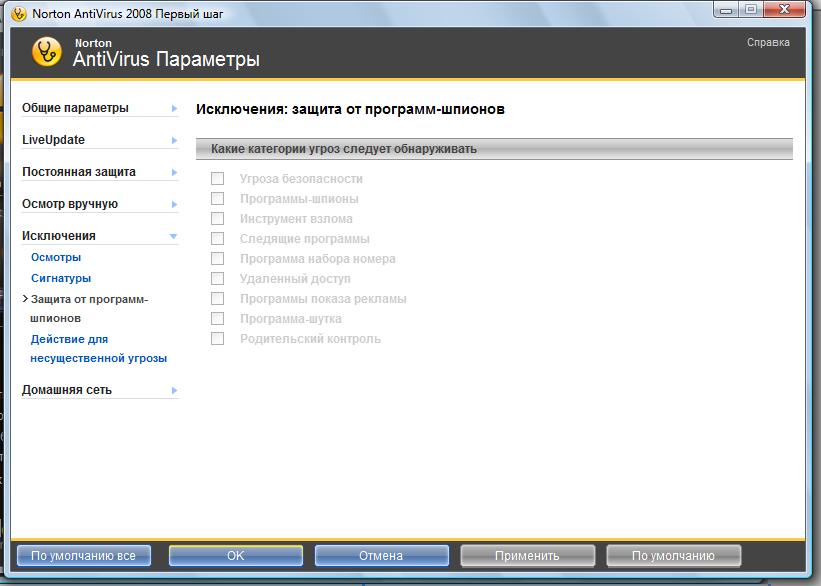Toggle the Программа-шутка checkbox
The width and height of the screenshot is (821, 586).
point(217,318)
